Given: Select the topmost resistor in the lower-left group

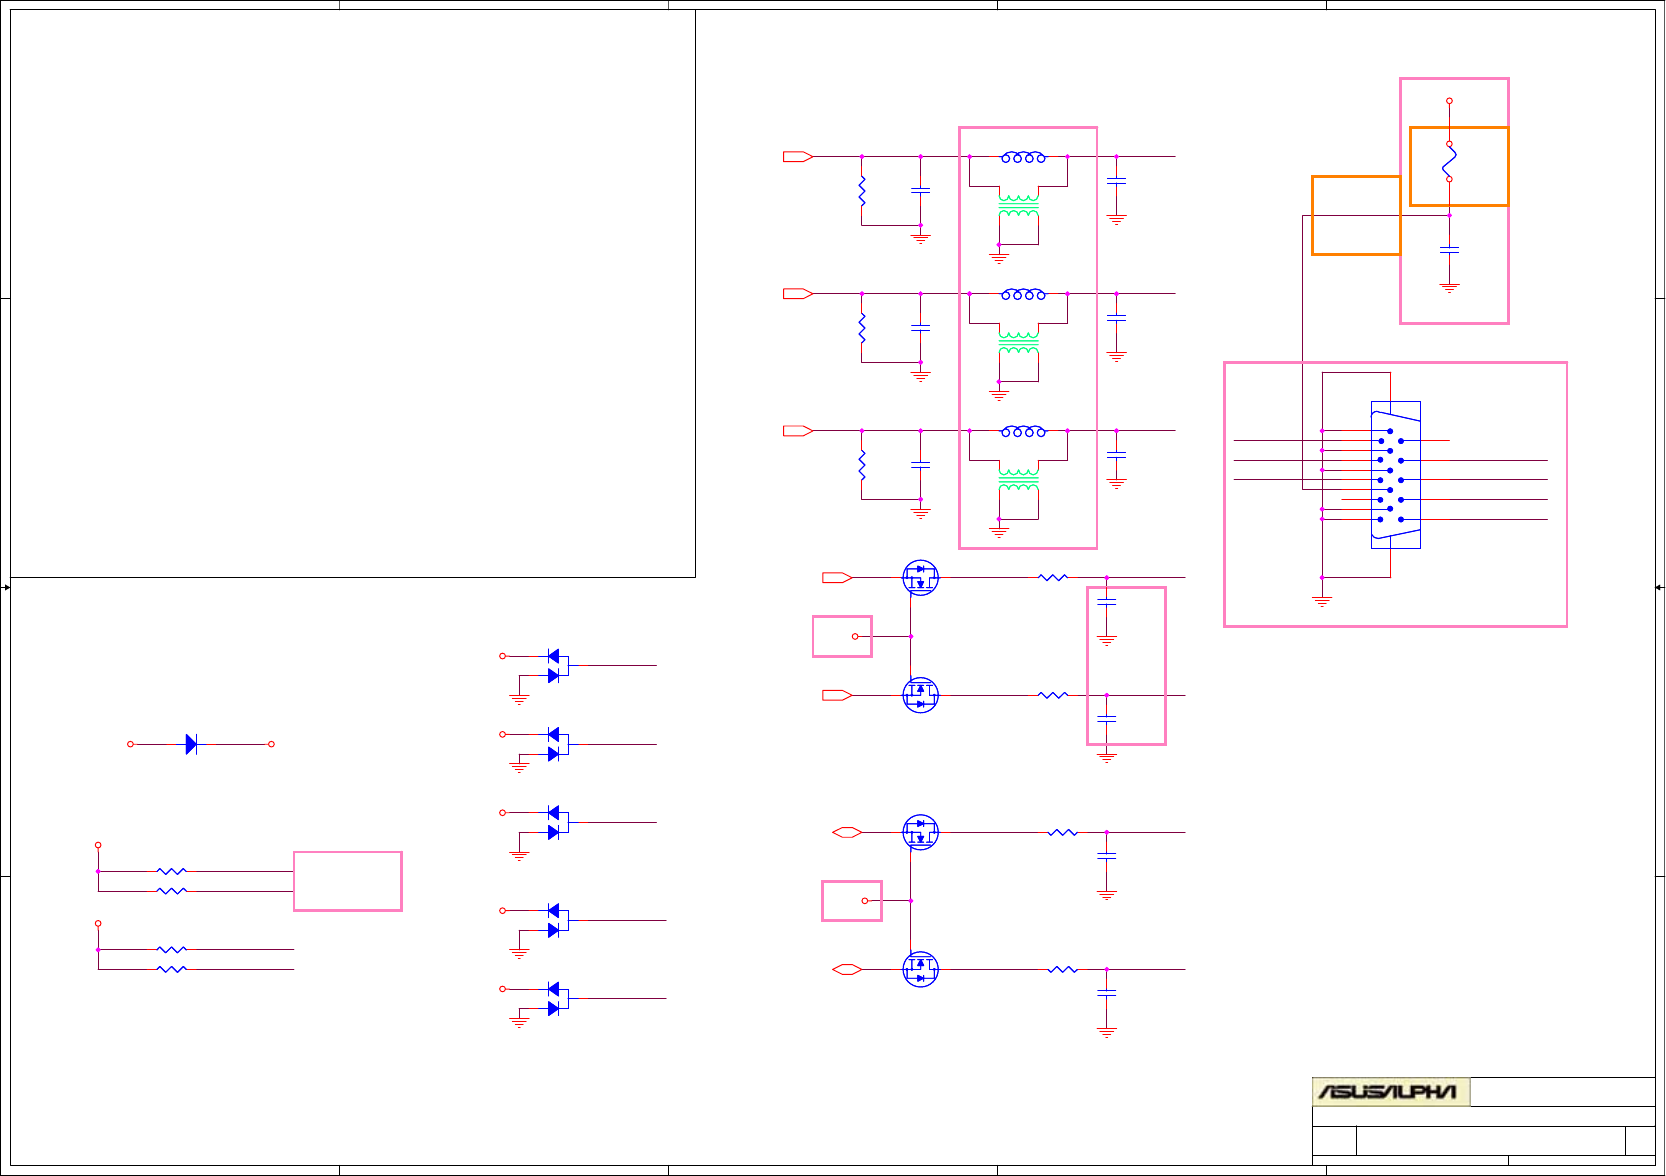Looking at the screenshot, I should [x=172, y=871].
